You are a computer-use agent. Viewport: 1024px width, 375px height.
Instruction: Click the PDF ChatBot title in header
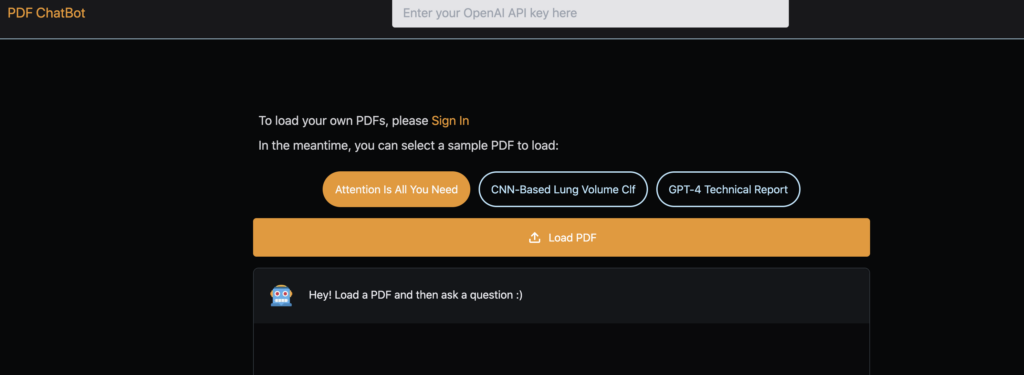coord(46,13)
